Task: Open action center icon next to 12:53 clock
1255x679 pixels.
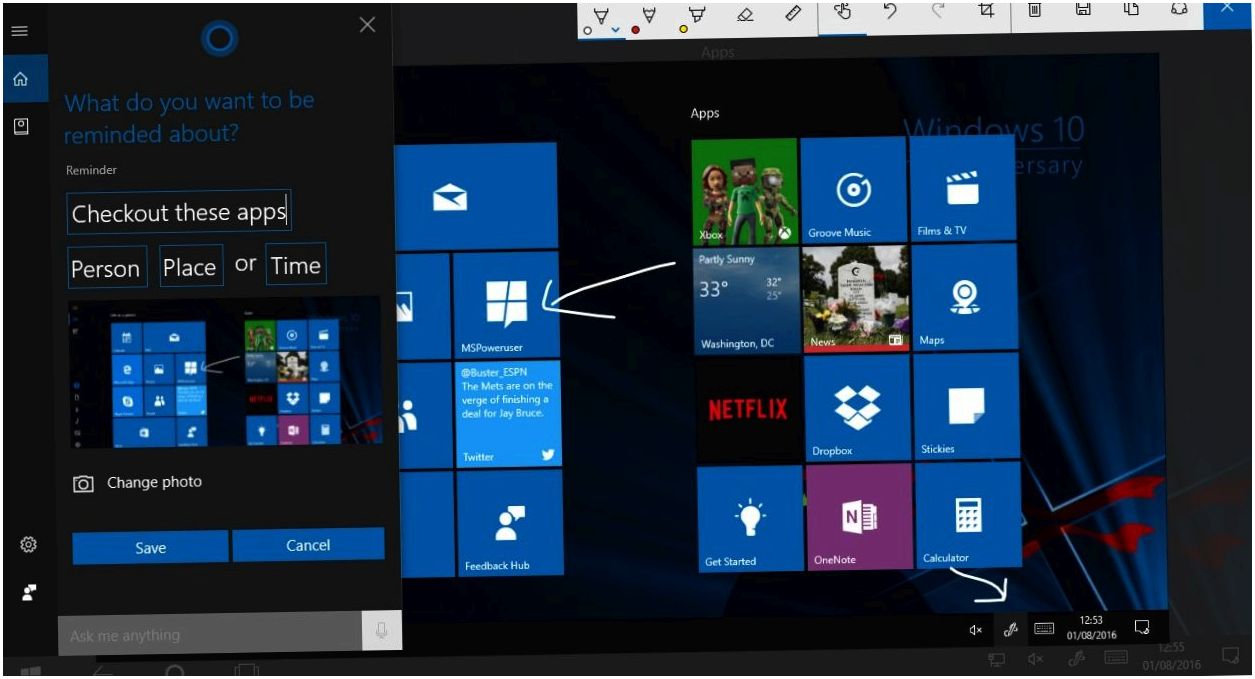Action: [1142, 627]
